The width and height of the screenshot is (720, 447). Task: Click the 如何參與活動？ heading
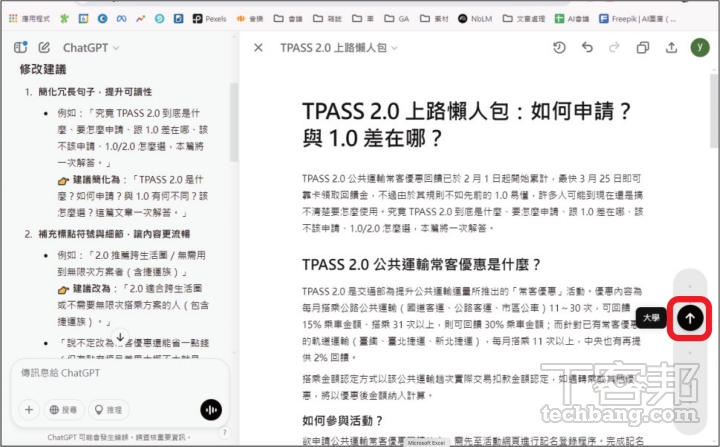point(343,420)
